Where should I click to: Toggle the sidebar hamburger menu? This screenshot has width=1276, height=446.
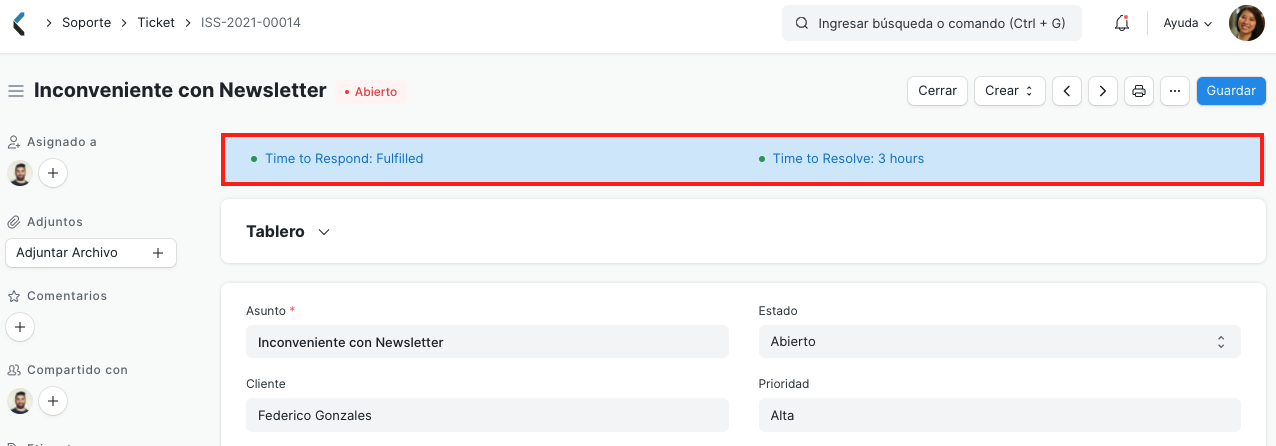pos(16,91)
